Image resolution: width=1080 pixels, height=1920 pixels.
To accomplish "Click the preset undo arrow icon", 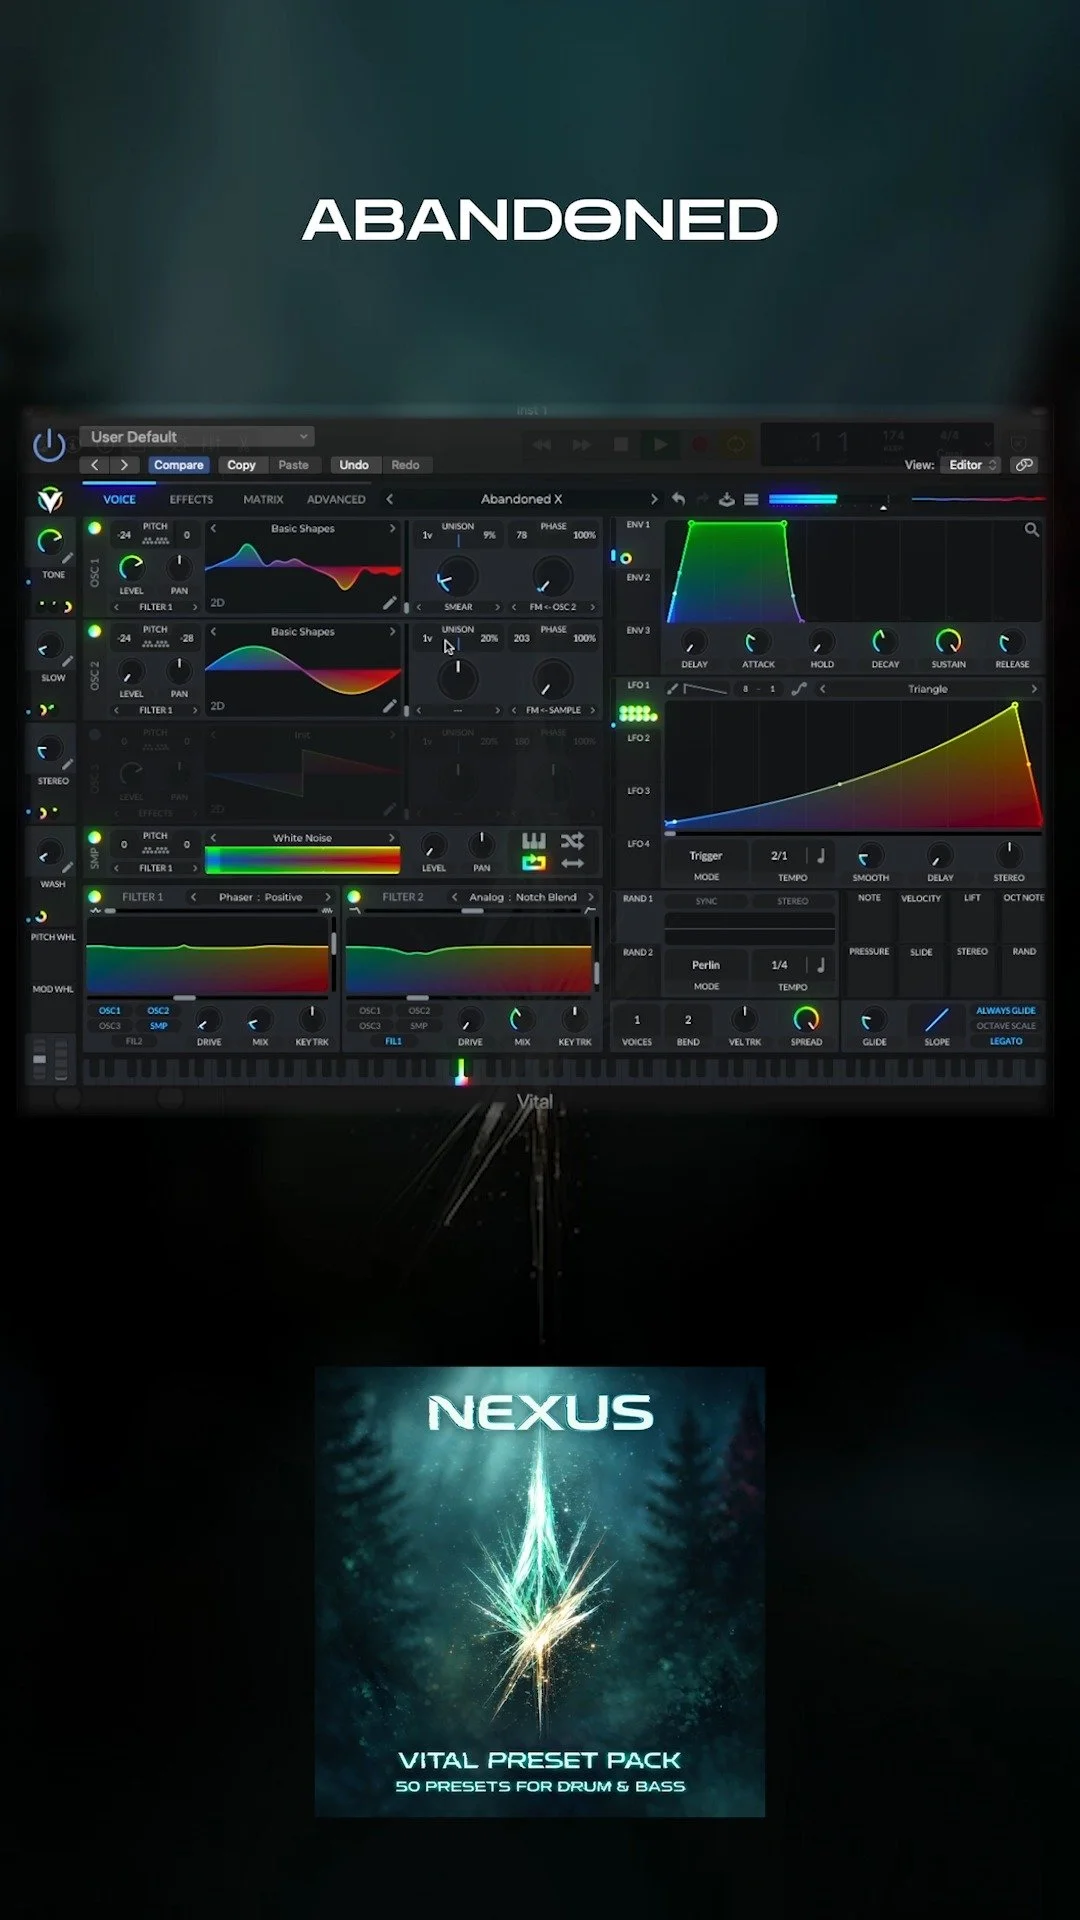I will click(x=679, y=499).
